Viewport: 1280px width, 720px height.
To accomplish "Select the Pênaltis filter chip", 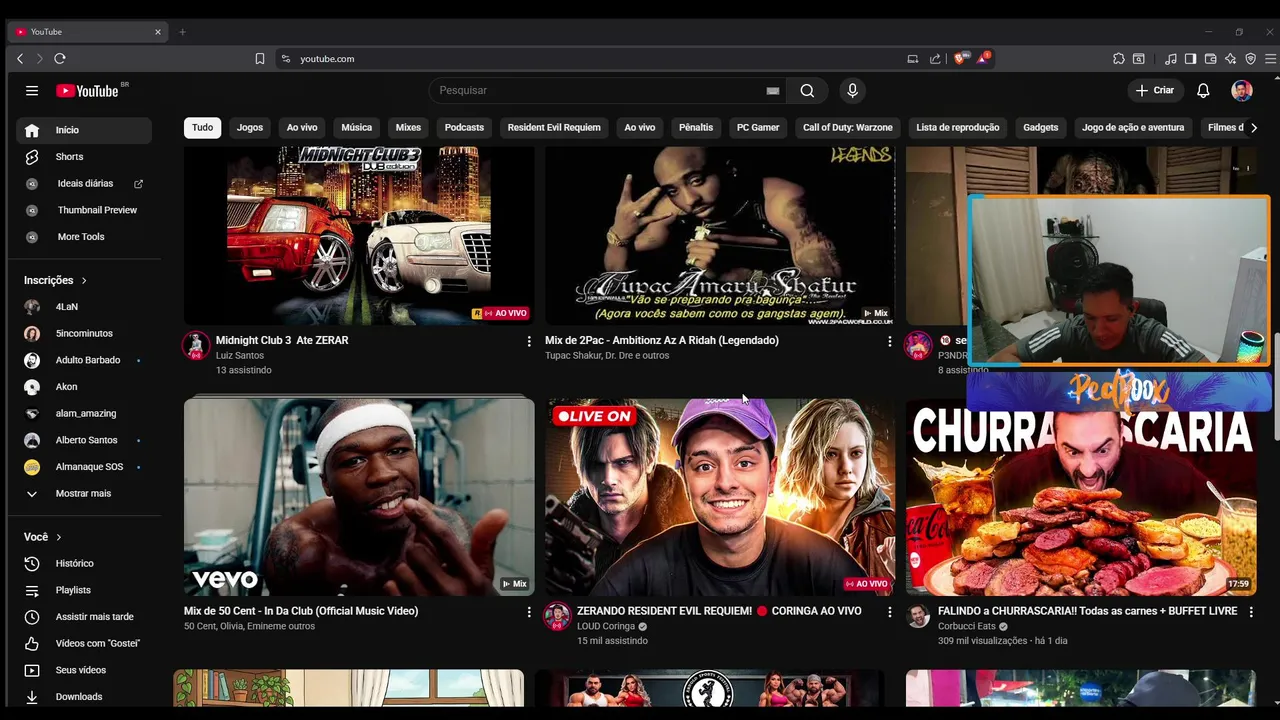I will [x=696, y=127].
